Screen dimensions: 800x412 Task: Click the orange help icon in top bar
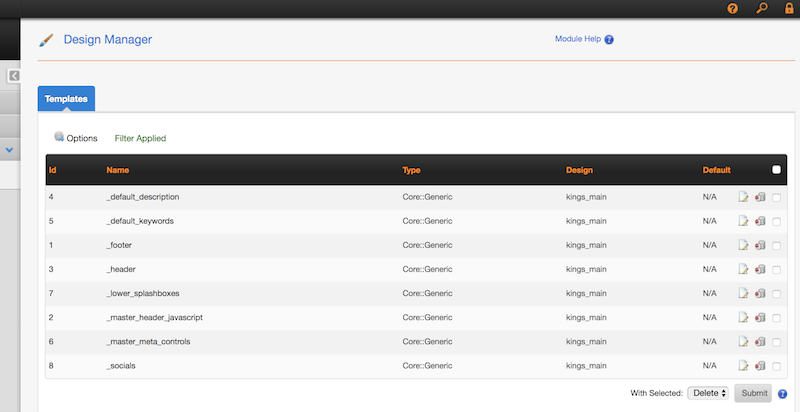pos(732,9)
